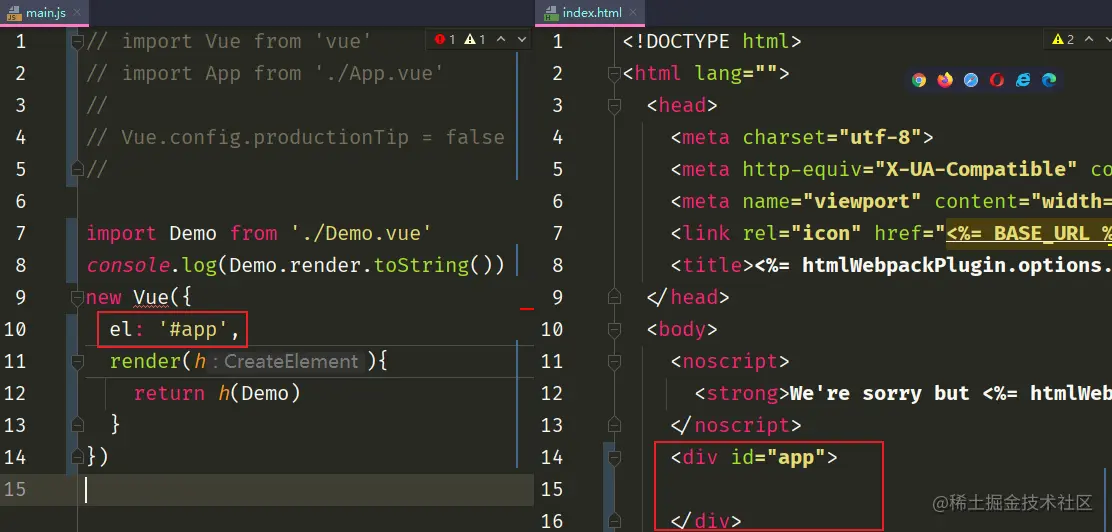The image size is (1112, 532).
Task: Click './Demo.vue' import path string
Action: click(361, 233)
